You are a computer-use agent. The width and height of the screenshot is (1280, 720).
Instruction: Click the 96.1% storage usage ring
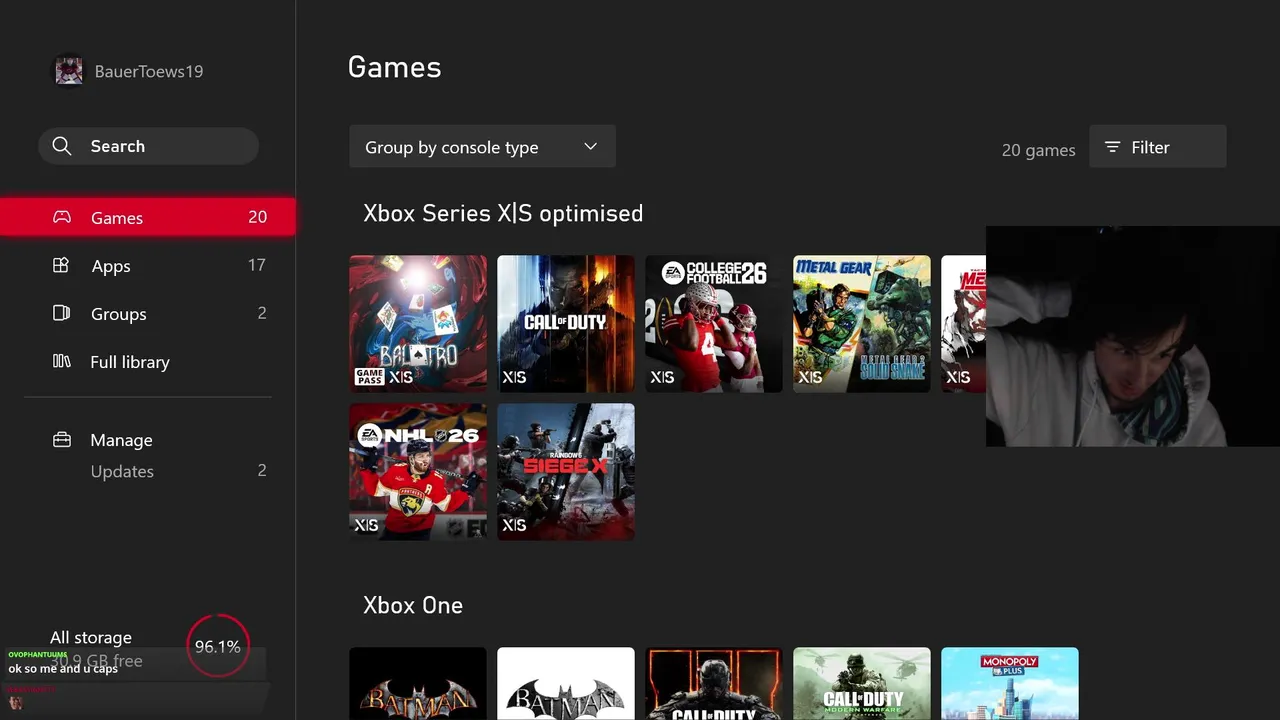tap(218, 647)
